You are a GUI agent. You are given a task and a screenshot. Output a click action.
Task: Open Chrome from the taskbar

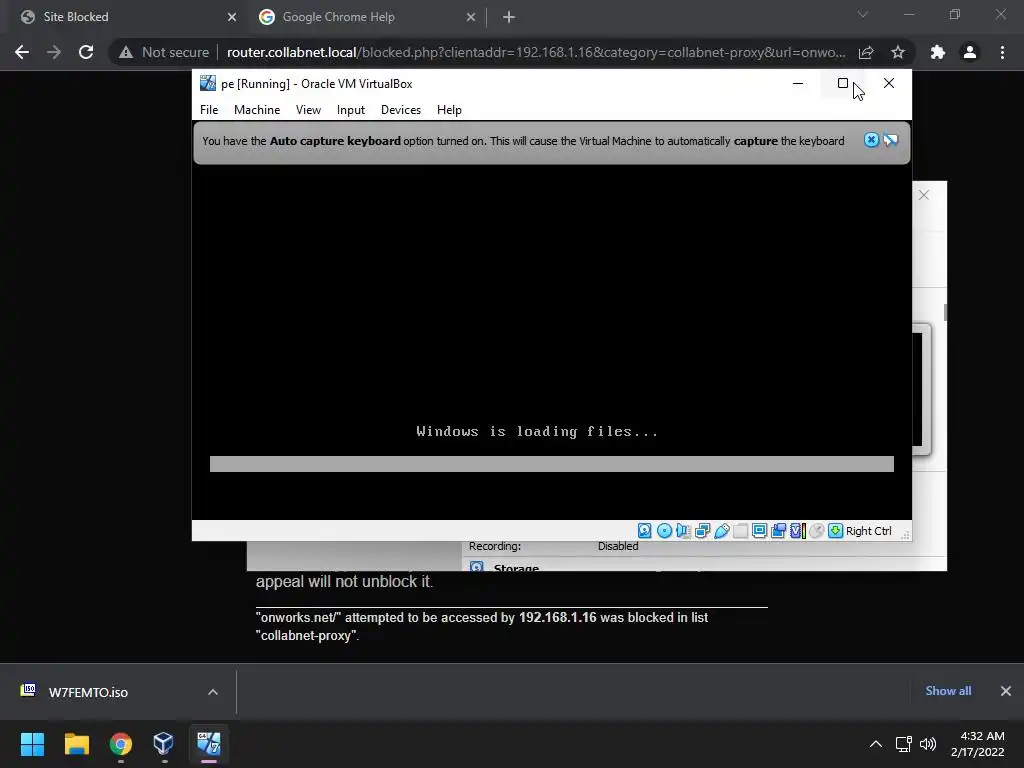click(x=121, y=744)
